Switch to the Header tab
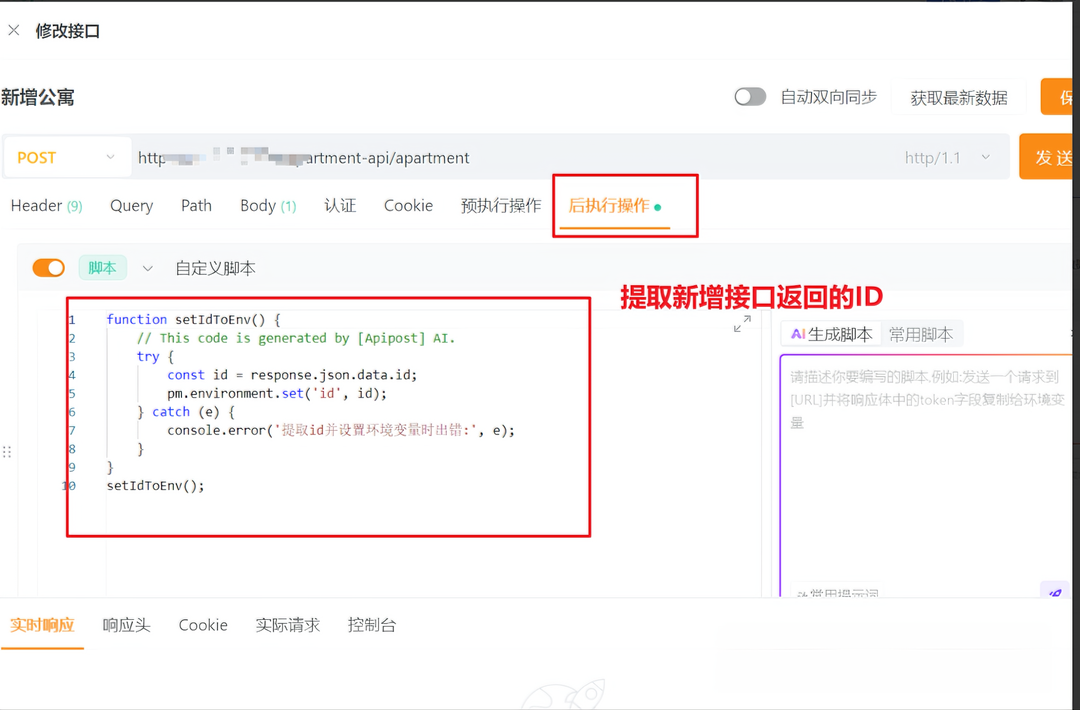The image size is (1080, 710). [46, 205]
